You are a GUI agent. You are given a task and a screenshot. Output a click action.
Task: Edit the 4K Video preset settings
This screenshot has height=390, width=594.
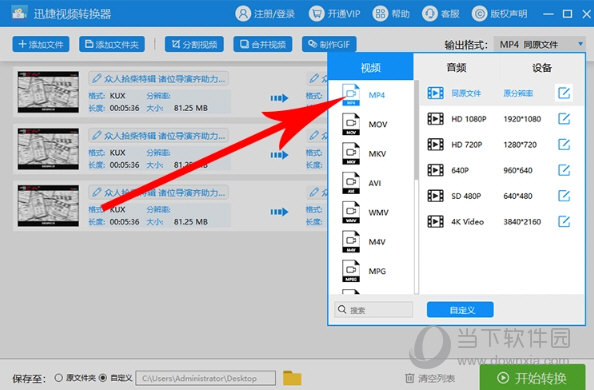point(564,222)
